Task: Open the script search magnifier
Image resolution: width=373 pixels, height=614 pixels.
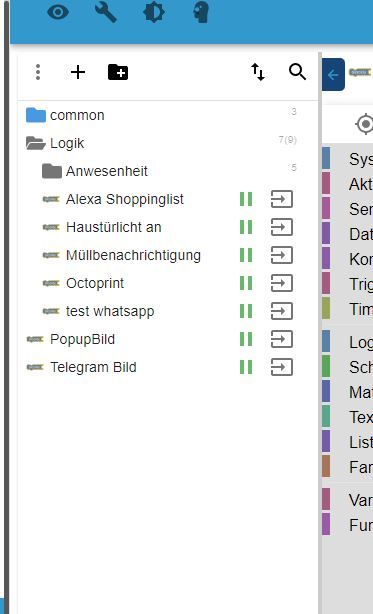Action: click(297, 72)
